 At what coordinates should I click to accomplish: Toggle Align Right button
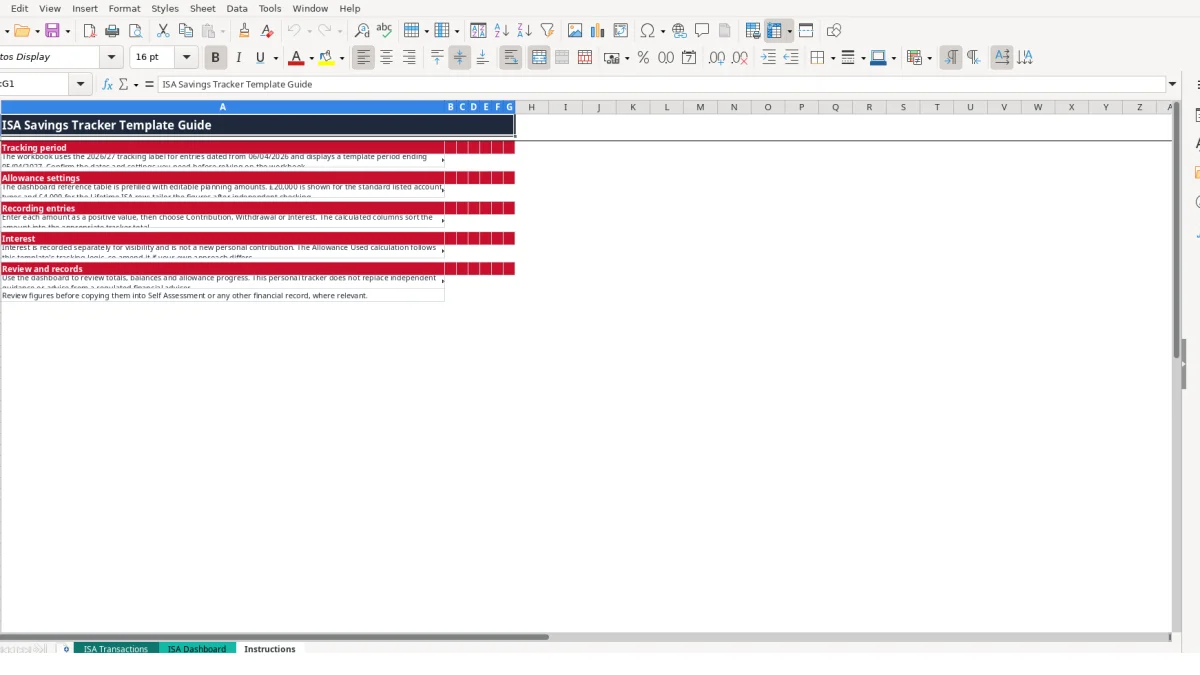point(409,58)
